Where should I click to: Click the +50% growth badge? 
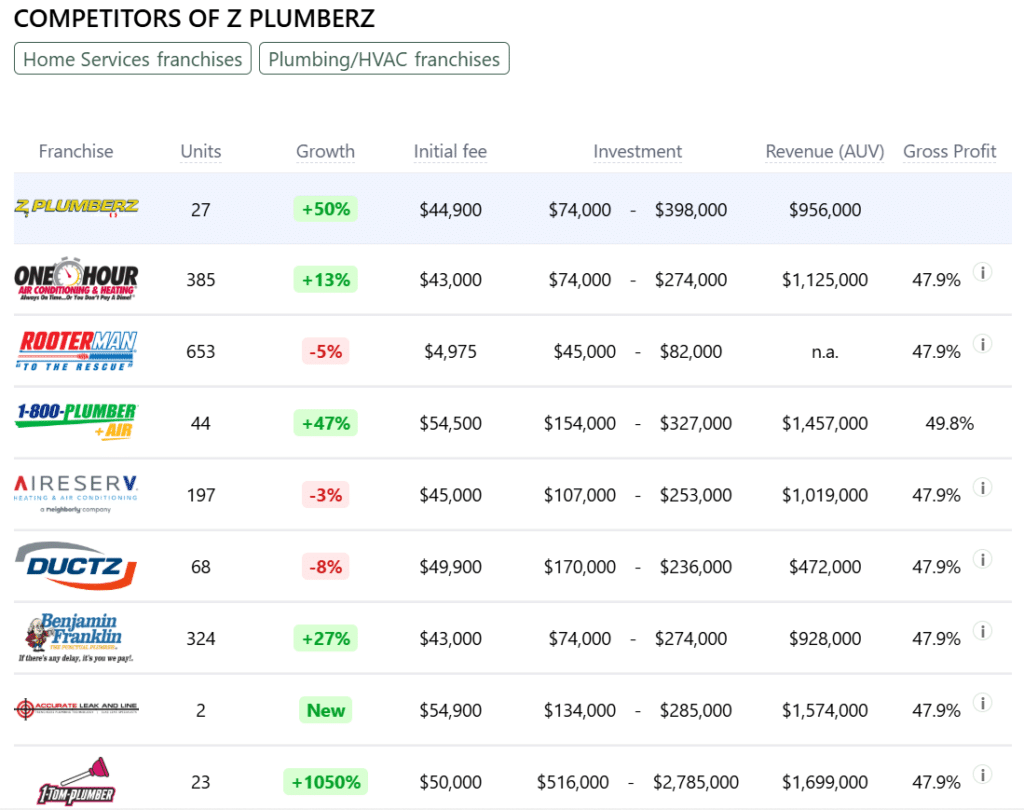pos(325,209)
